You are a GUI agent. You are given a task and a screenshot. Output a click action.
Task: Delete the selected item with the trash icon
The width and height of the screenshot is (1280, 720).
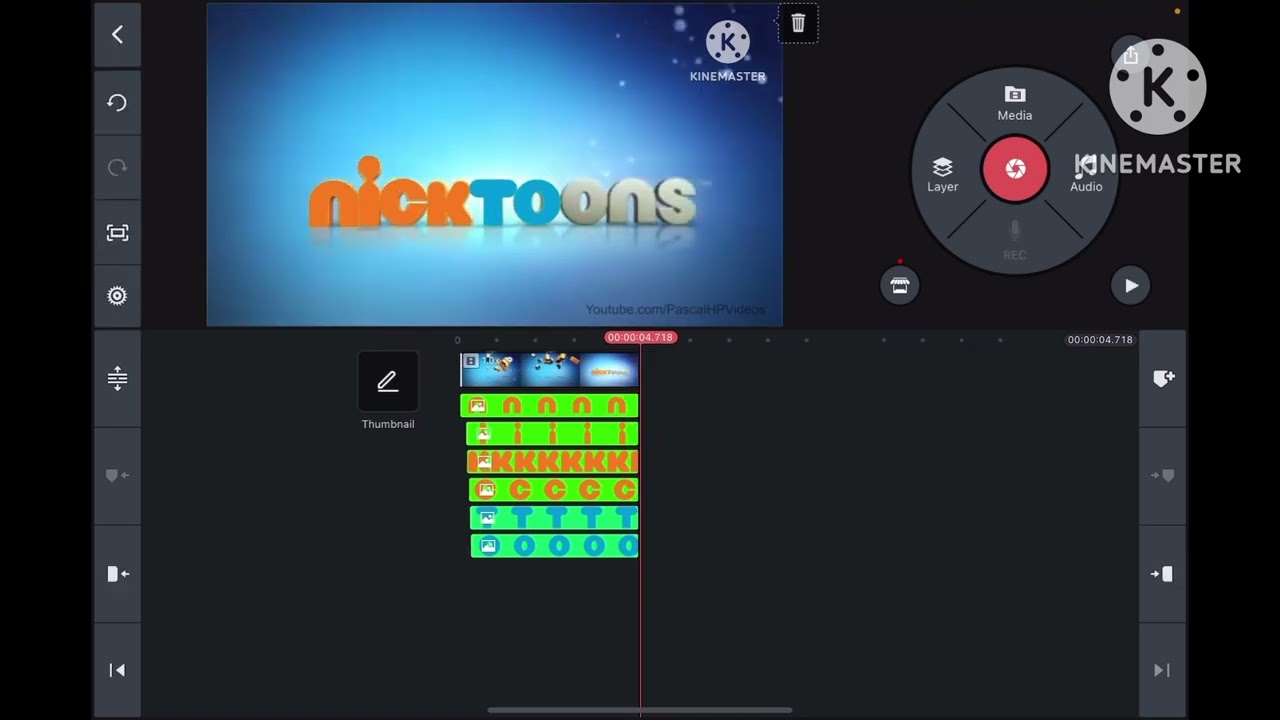(x=798, y=23)
